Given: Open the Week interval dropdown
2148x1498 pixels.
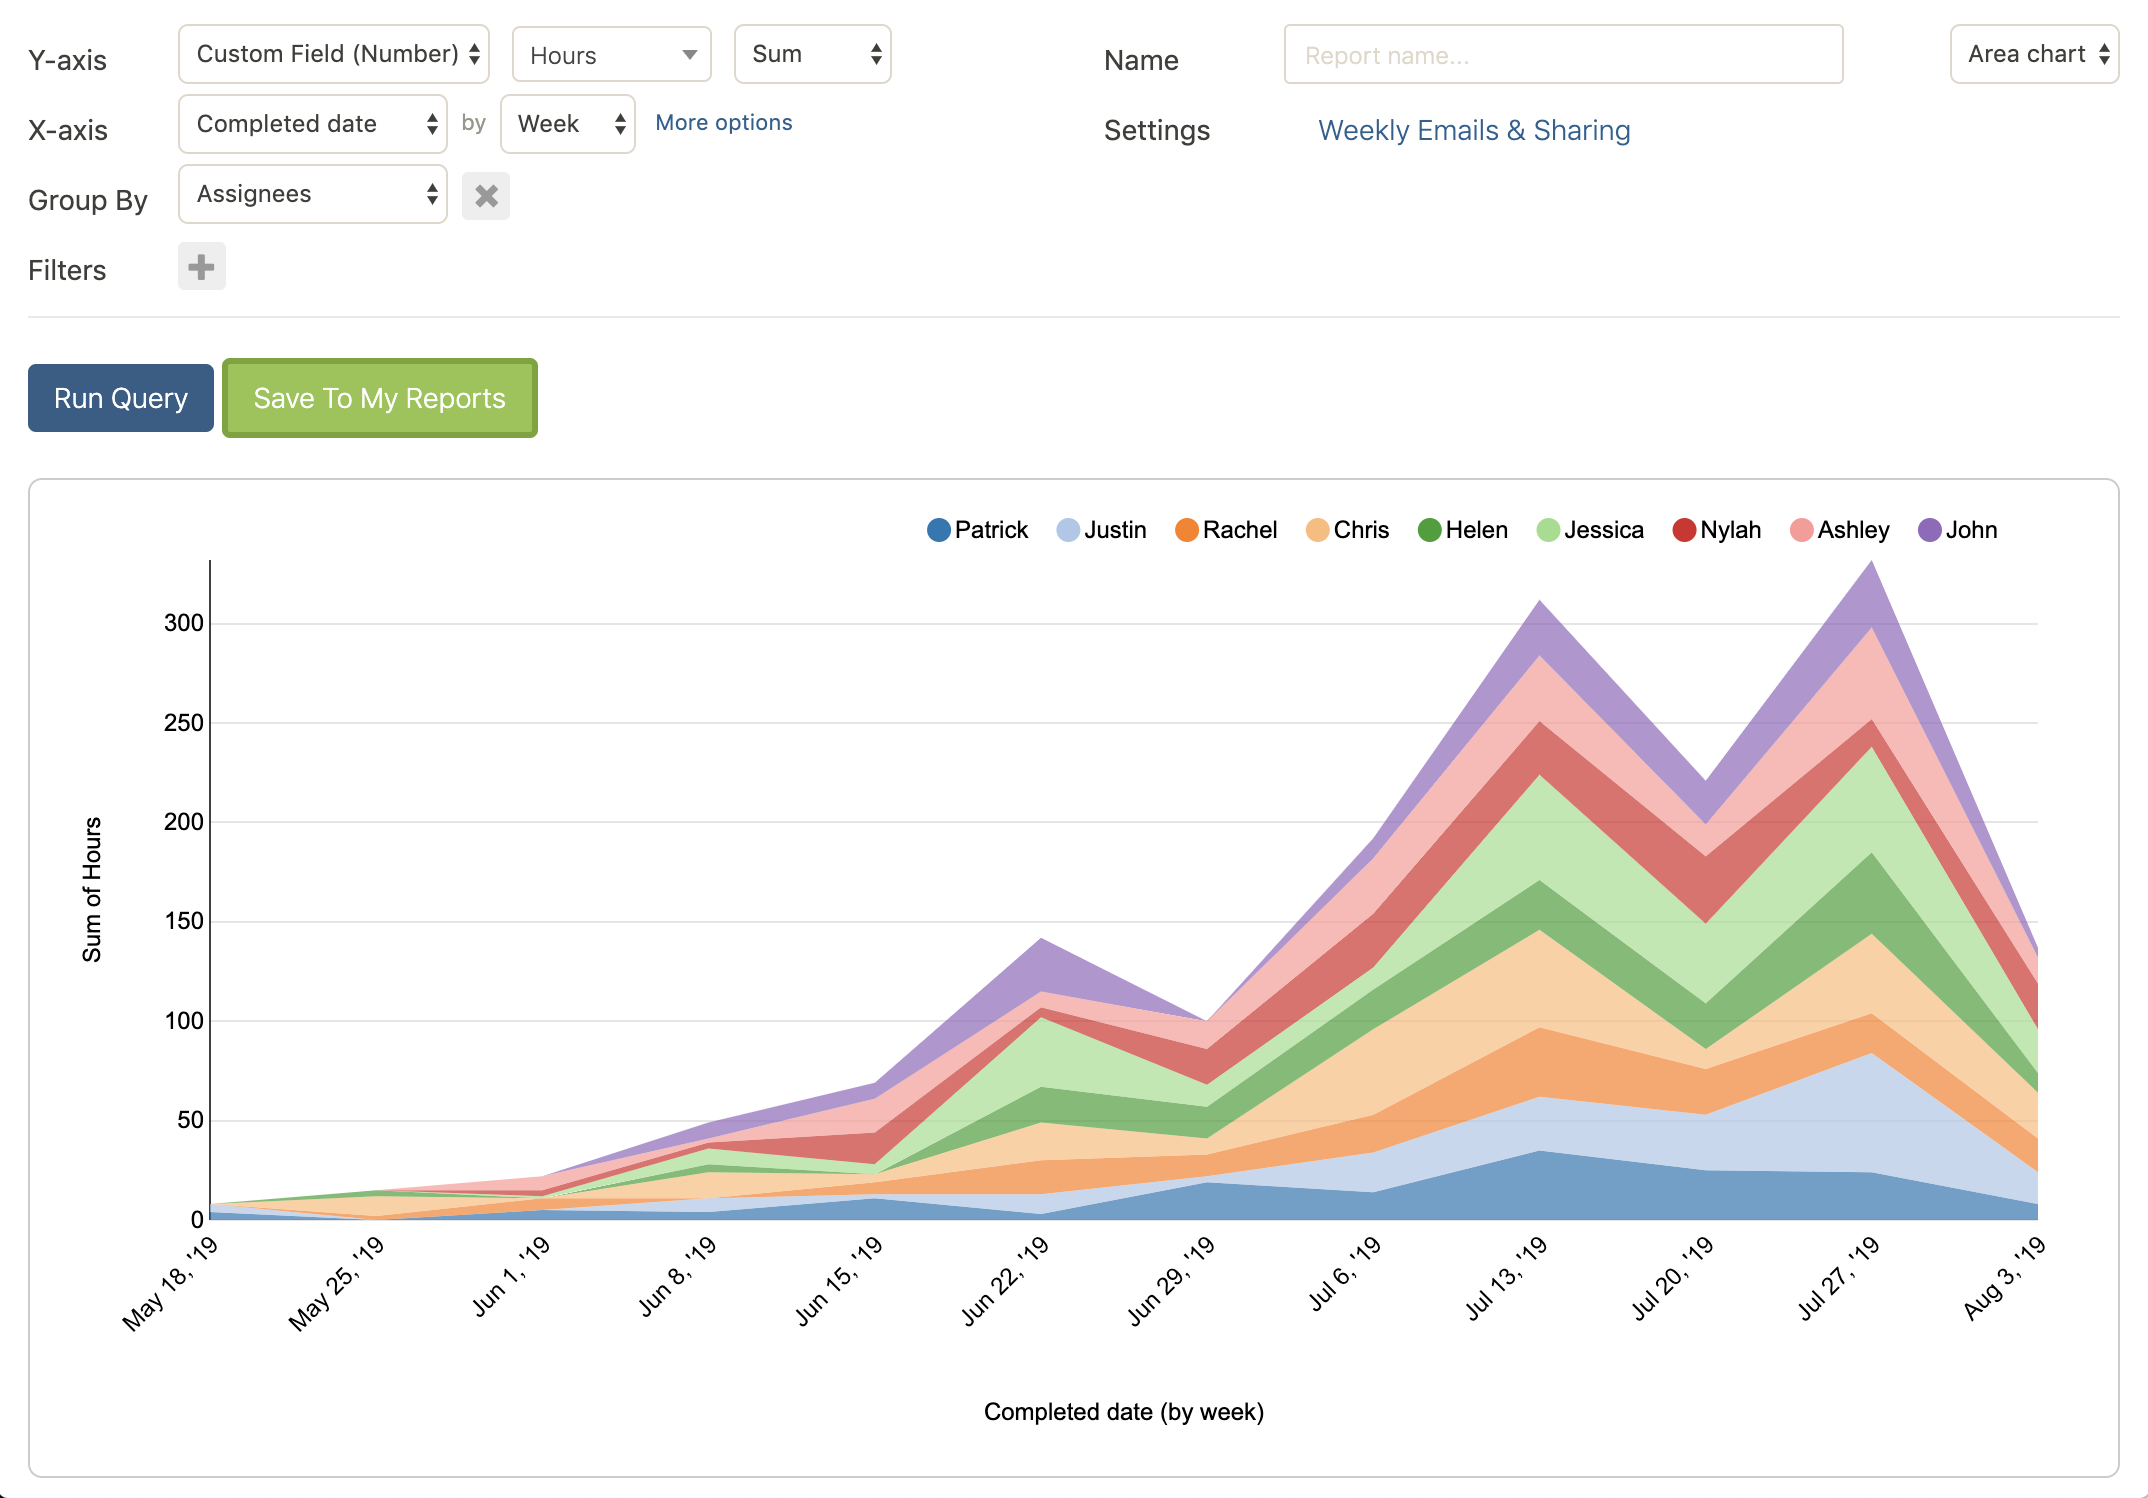Looking at the screenshot, I should [x=568, y=124].
